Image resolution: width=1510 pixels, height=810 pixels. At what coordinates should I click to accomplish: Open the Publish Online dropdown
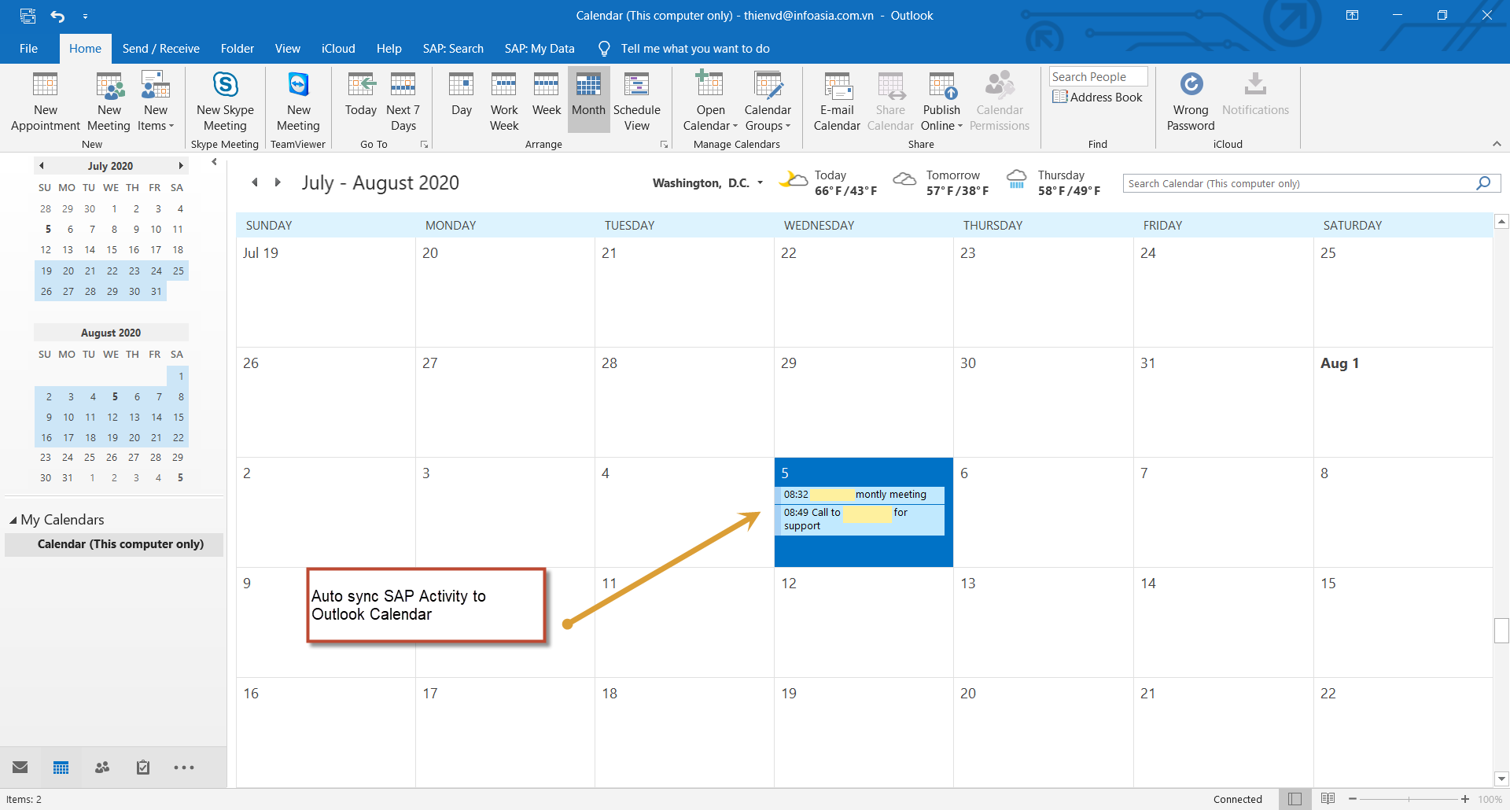click(941, 102)
